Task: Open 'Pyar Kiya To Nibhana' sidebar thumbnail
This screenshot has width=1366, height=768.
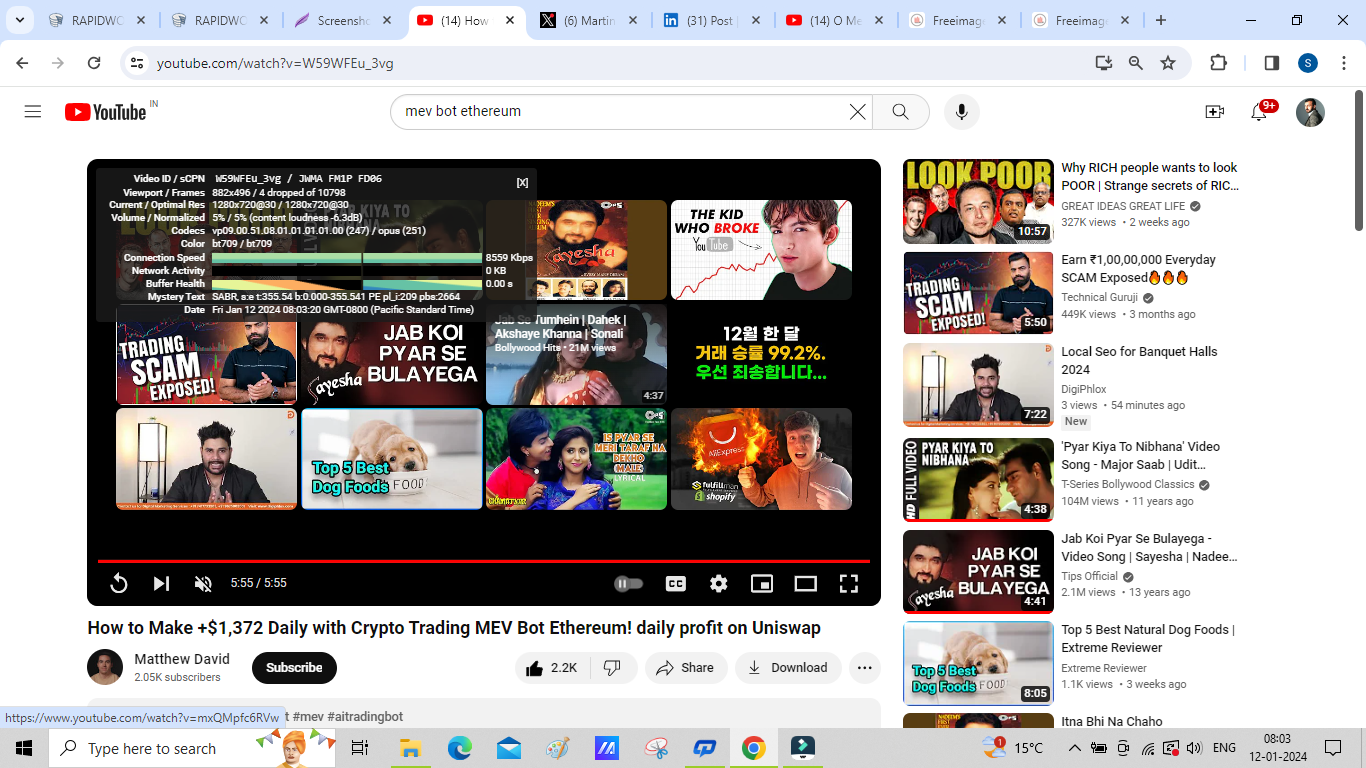Action: click(978, 480)
